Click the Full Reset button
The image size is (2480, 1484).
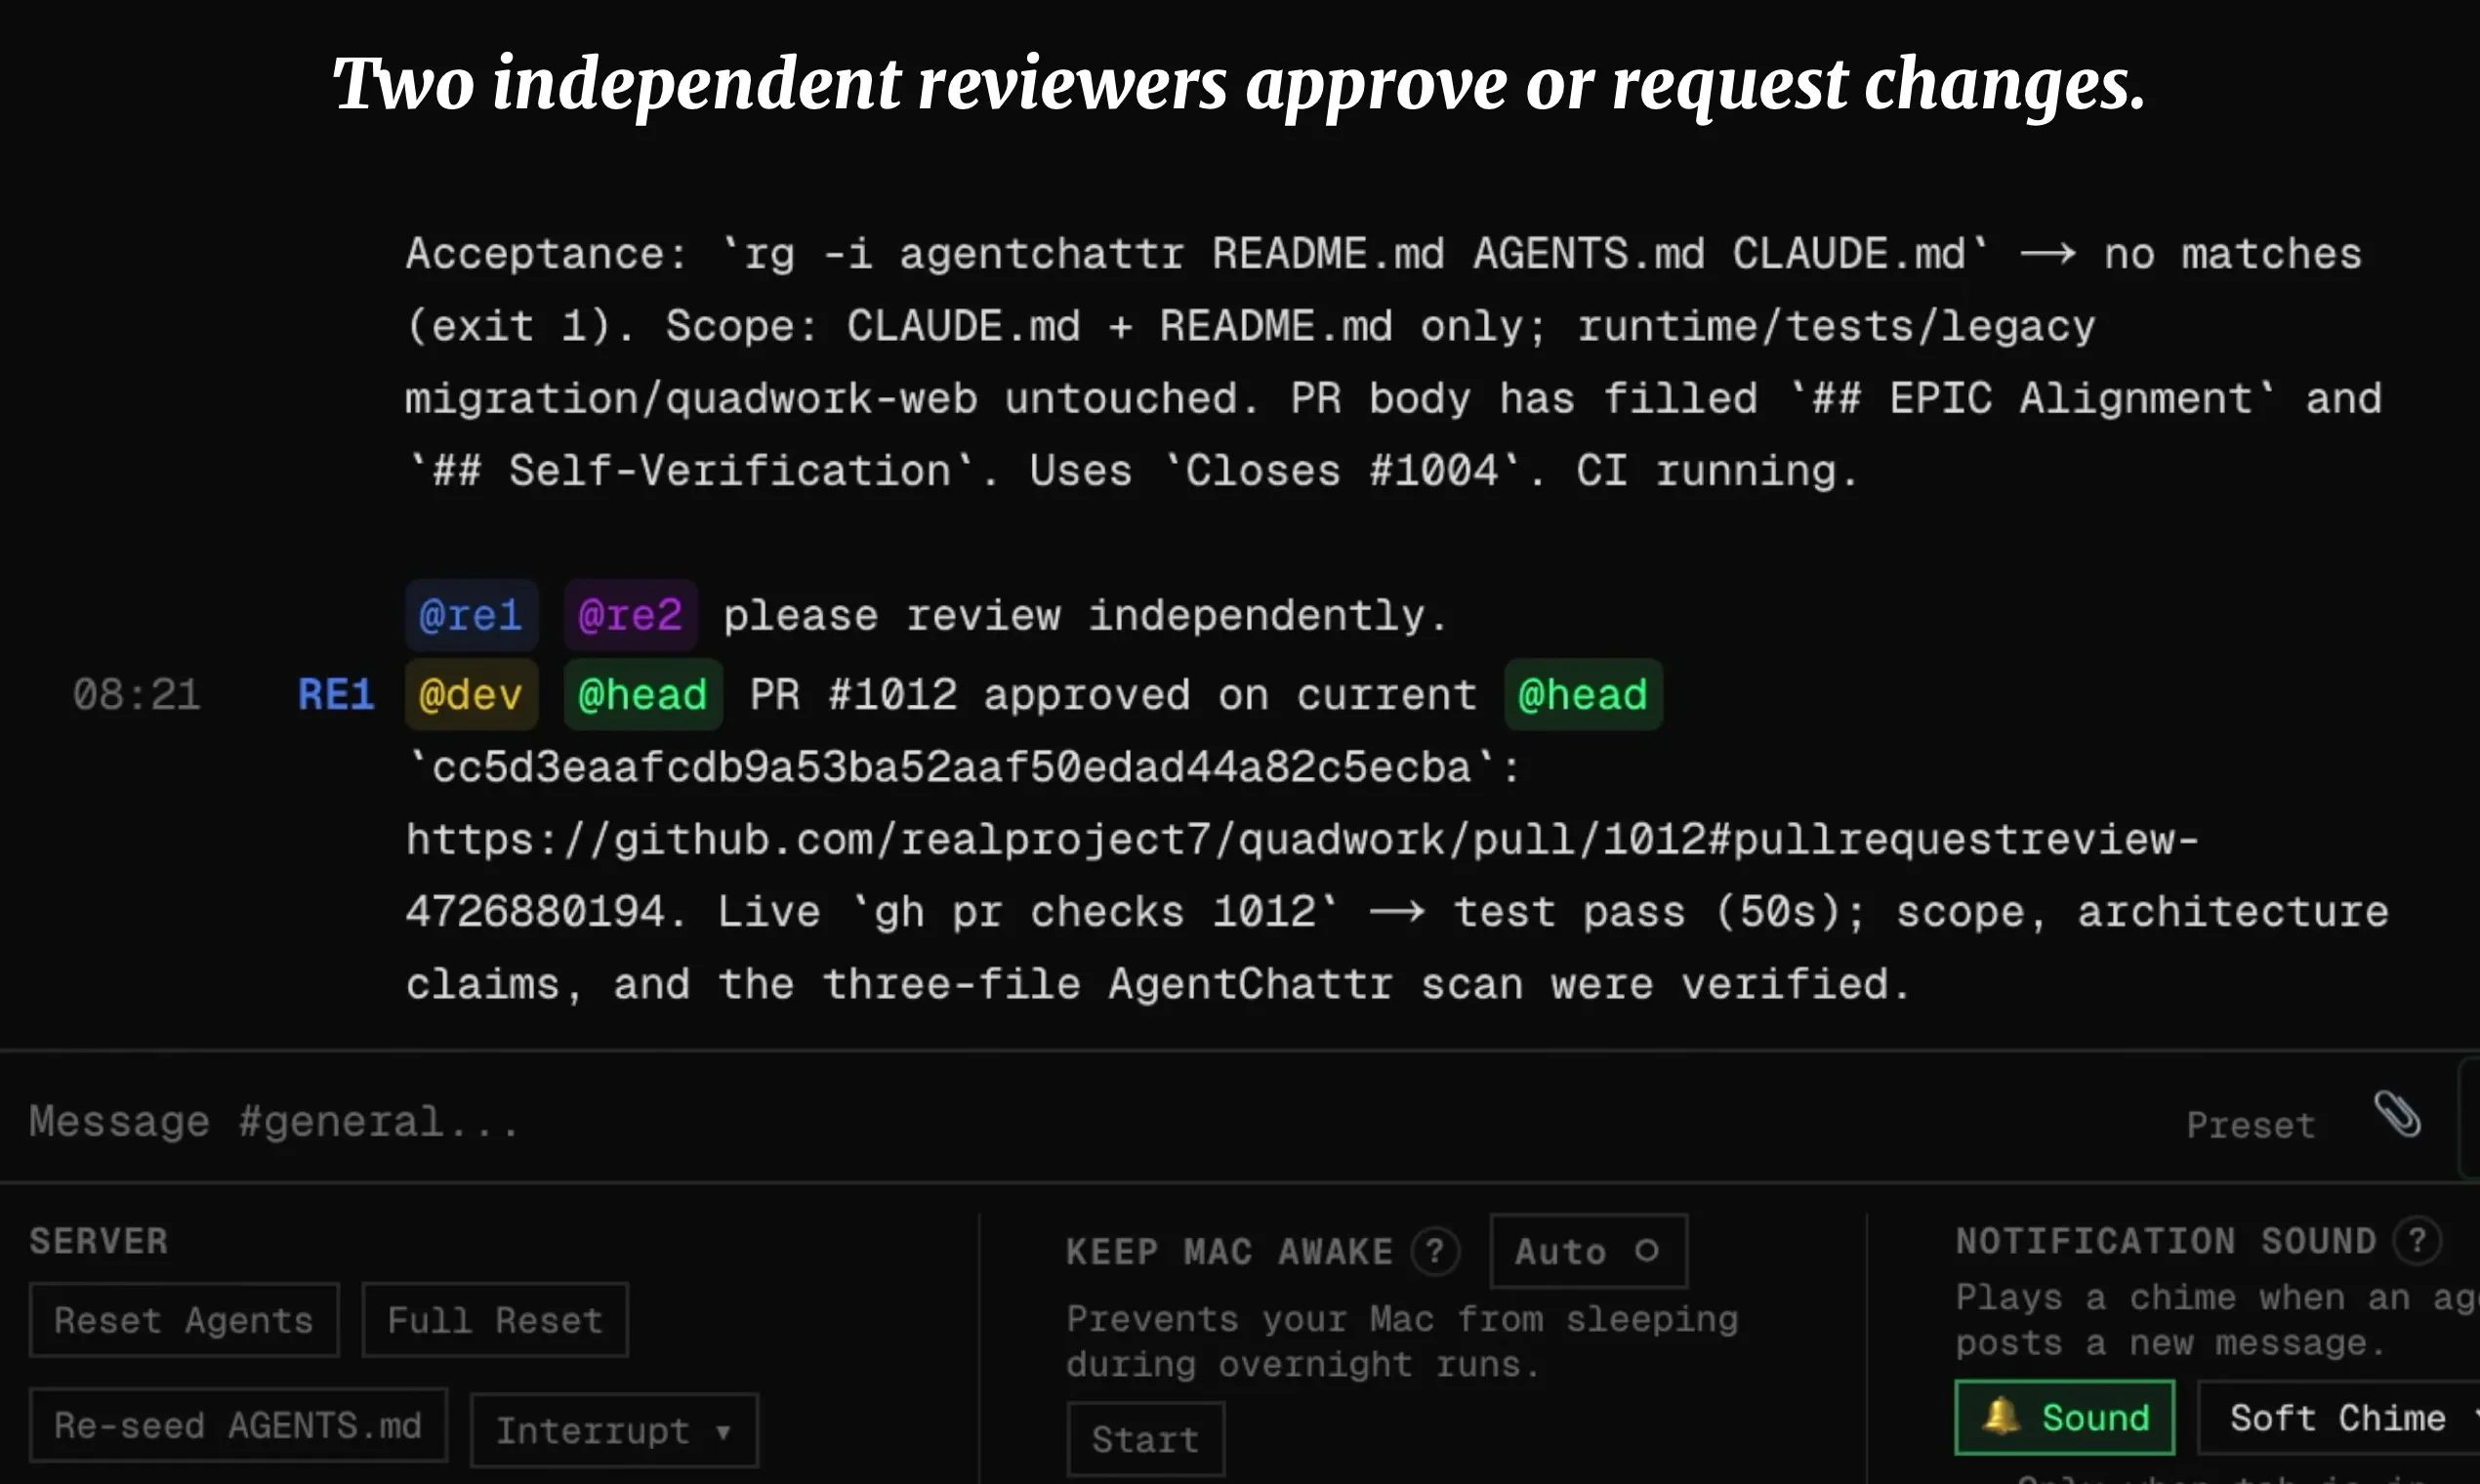click(x=495, y=1320)
